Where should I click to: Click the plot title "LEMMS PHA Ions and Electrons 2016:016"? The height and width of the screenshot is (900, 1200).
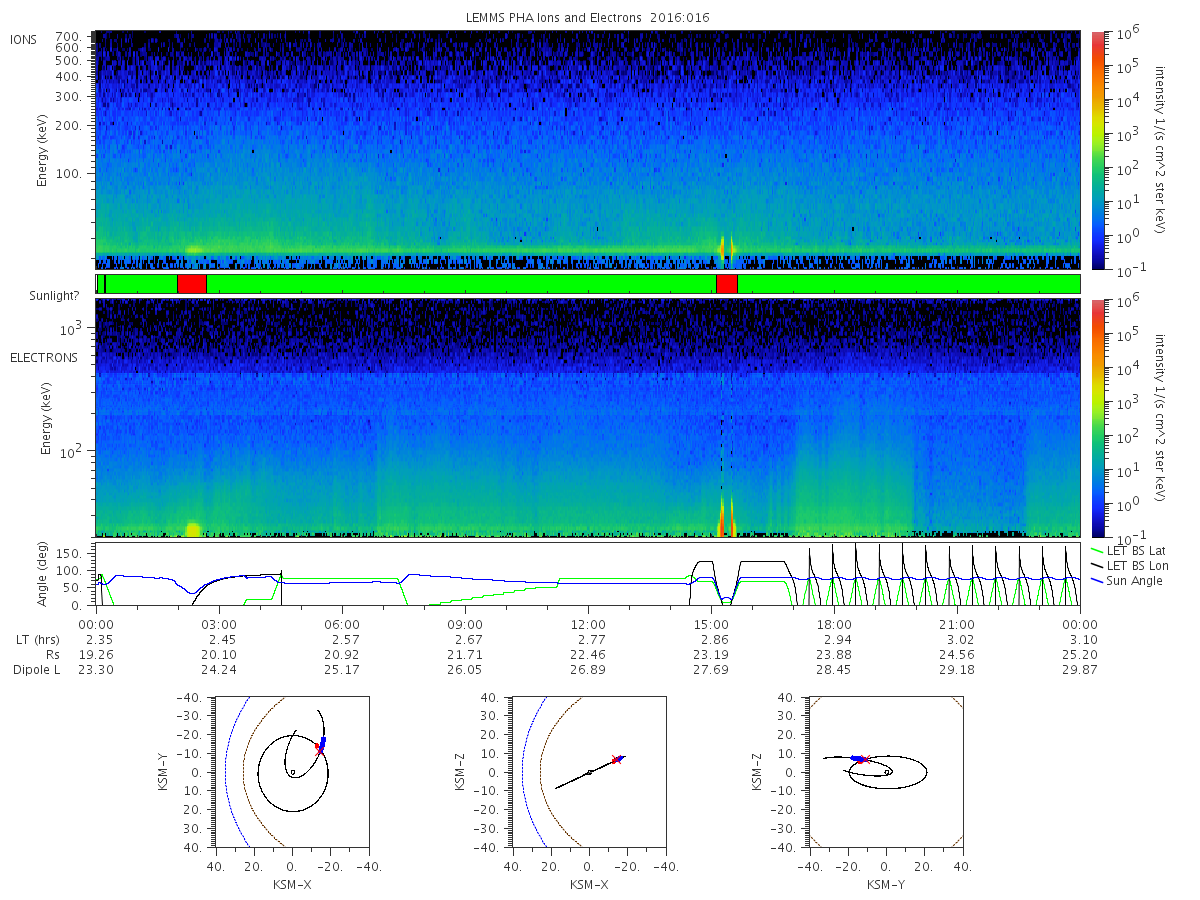click(588, 18)
